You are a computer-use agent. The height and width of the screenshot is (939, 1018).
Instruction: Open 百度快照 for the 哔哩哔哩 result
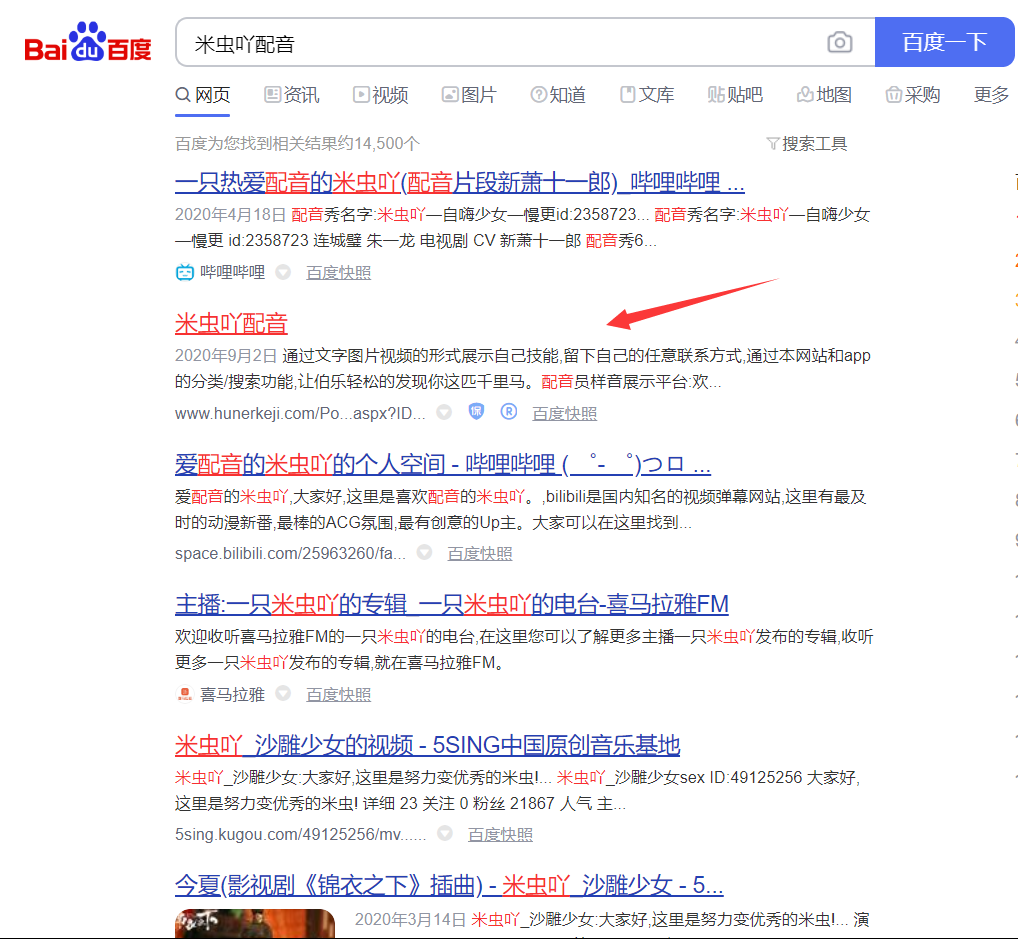(339, 273)
